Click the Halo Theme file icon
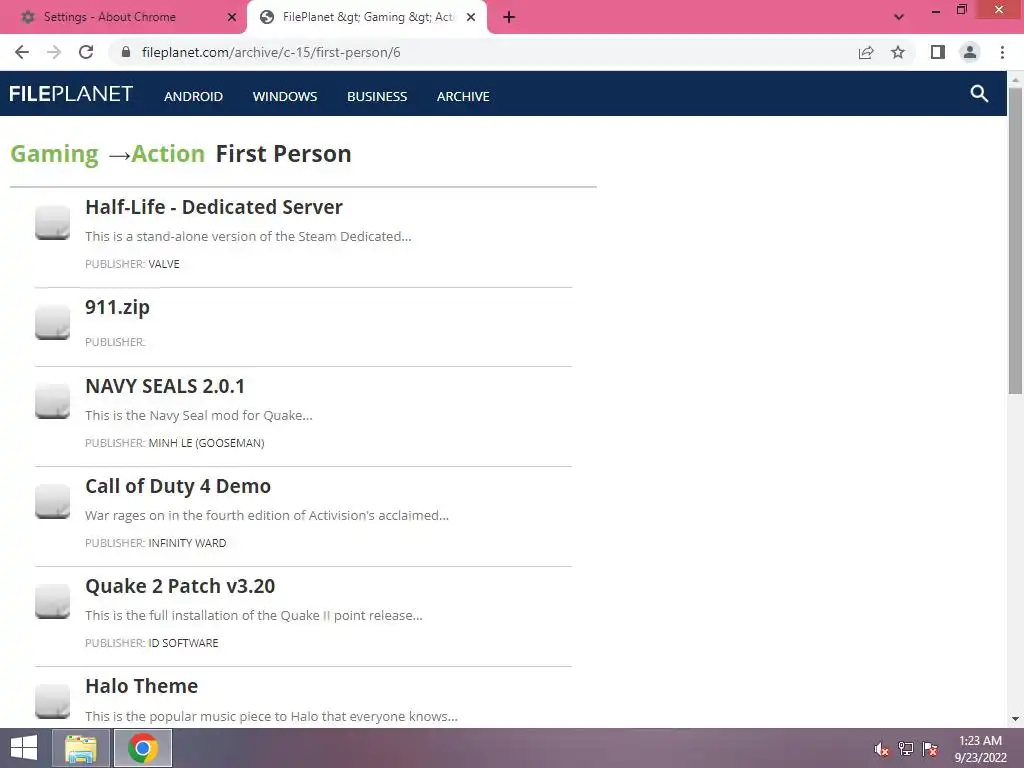 [x=52, y=701]
